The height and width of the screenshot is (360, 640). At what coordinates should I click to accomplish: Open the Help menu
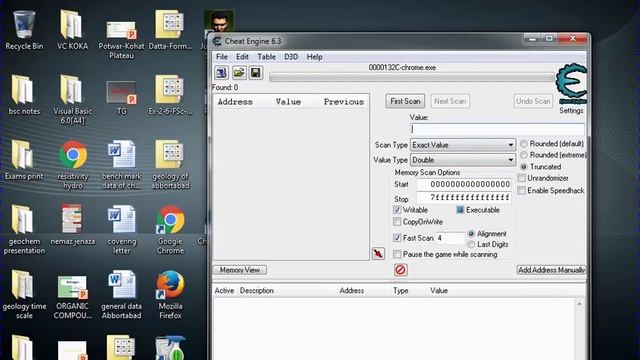[x=315, y=57]
